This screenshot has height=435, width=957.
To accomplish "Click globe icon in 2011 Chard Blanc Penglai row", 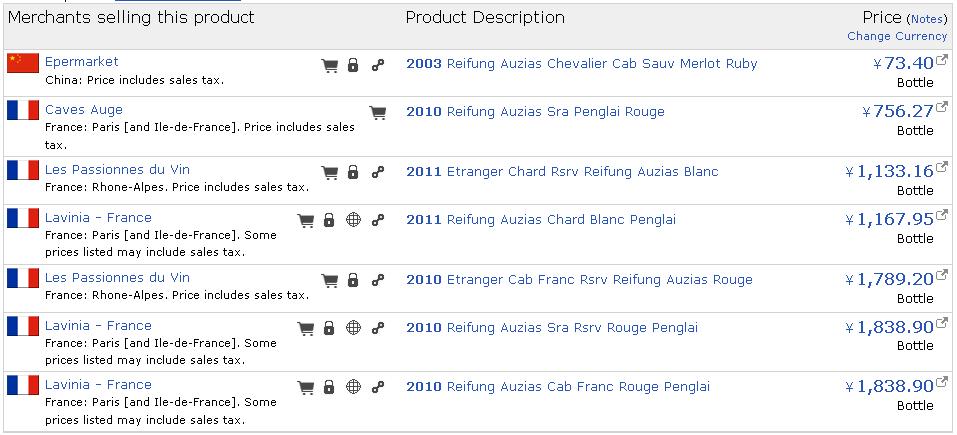I will pyautogui.click(x=353, y=220).
